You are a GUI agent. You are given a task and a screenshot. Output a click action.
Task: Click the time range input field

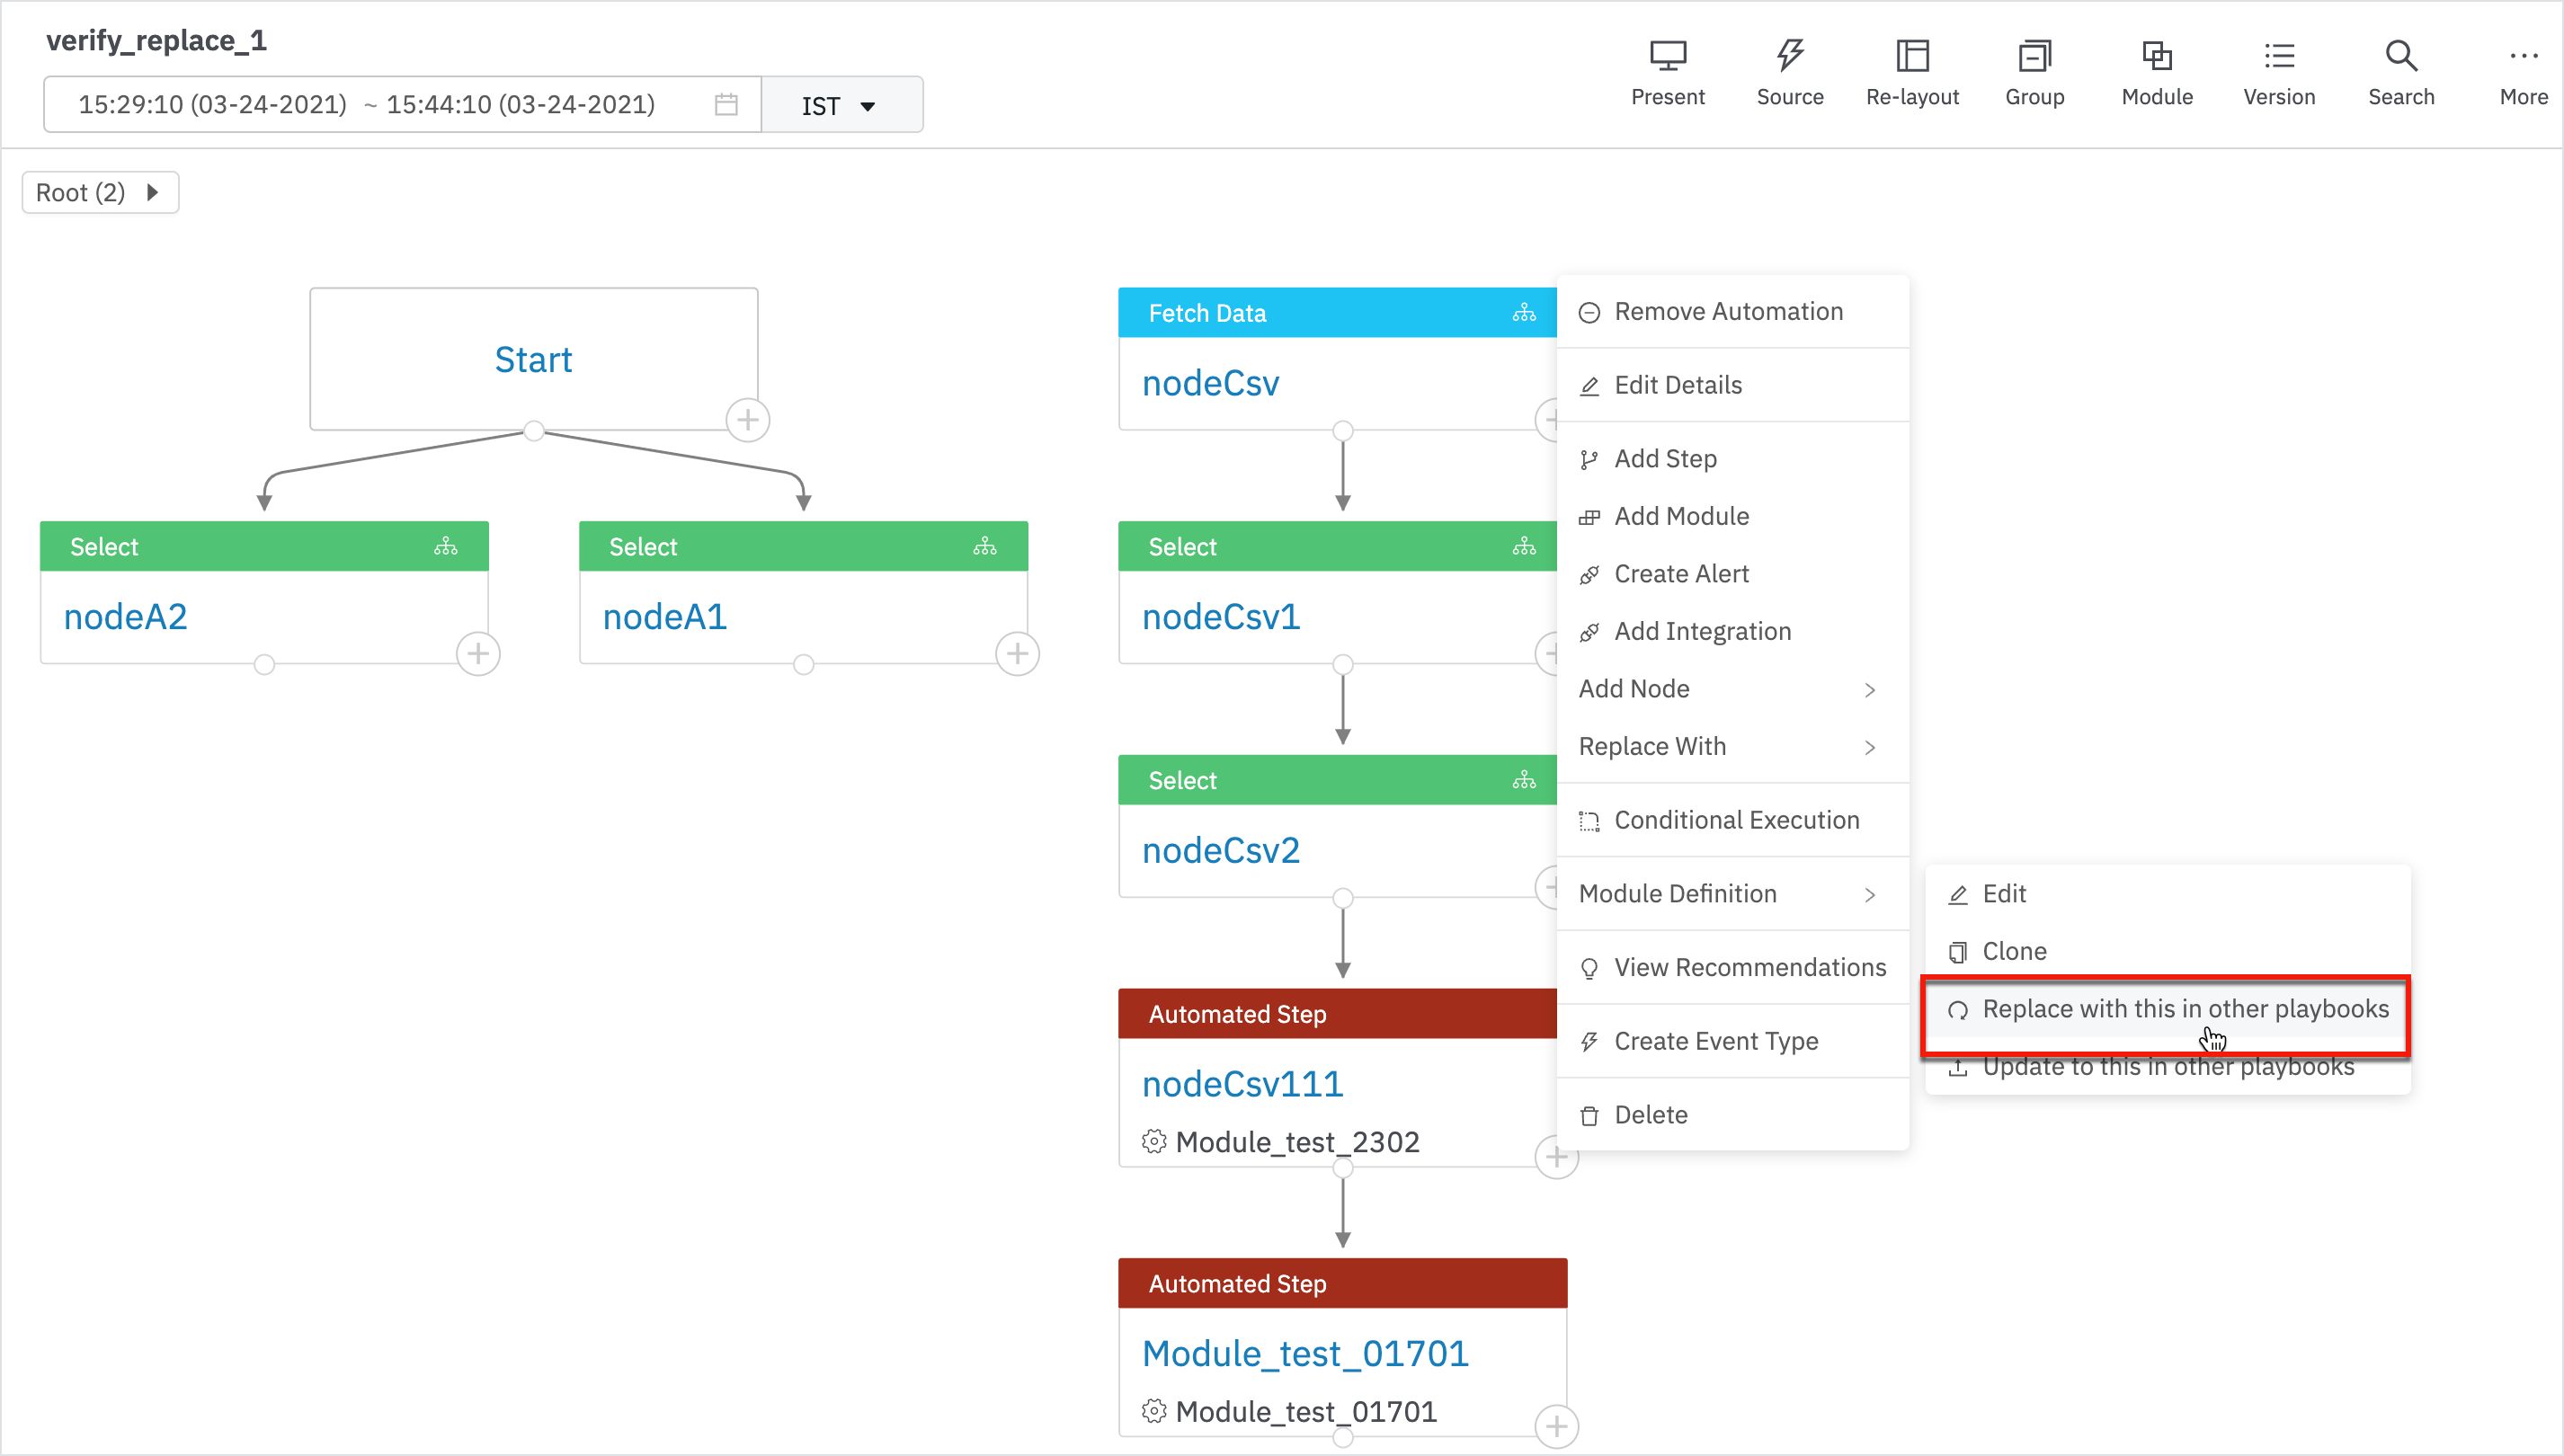(402, 105)
